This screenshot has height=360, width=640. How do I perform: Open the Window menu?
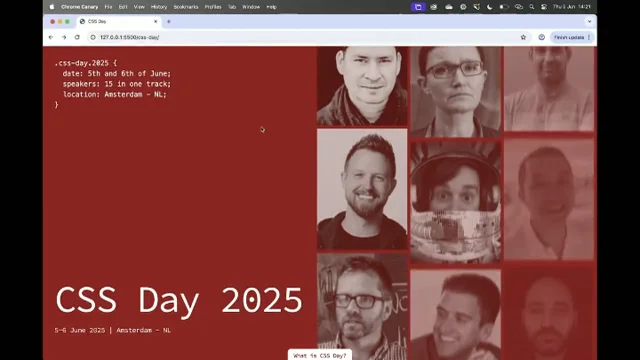(x=251, y=7)
